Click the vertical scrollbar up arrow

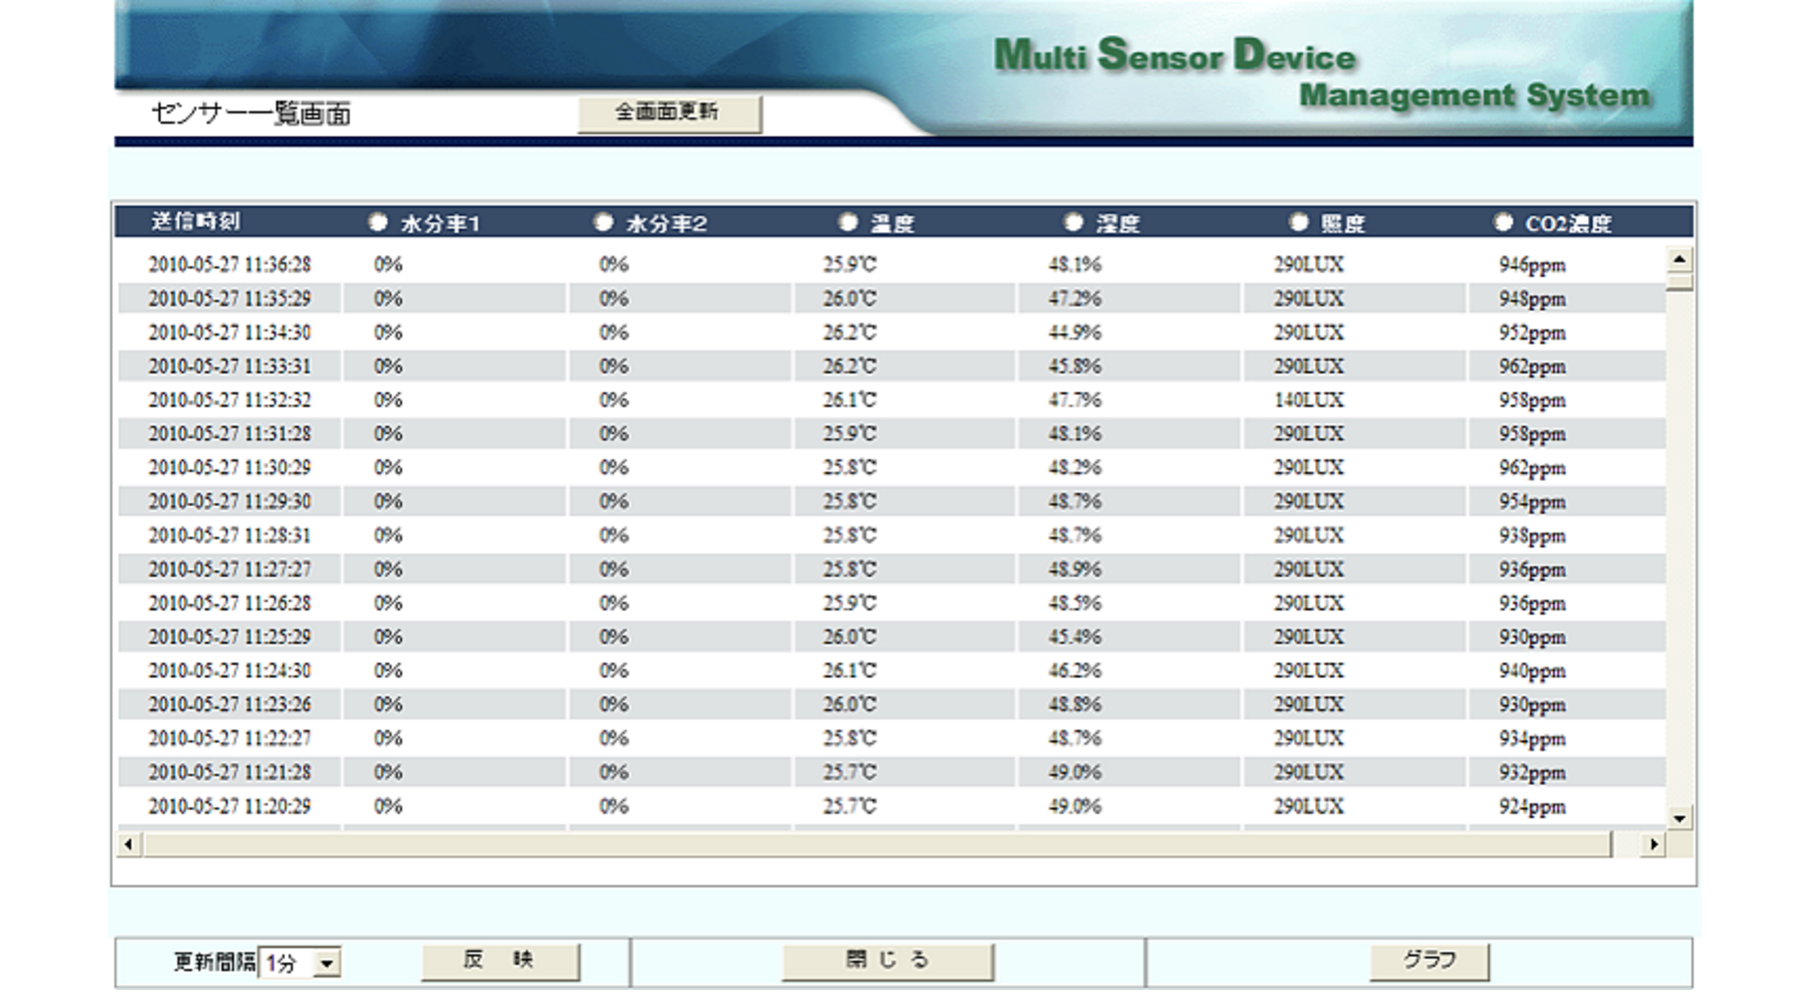pyautogui.click(x=1679, y=260)
